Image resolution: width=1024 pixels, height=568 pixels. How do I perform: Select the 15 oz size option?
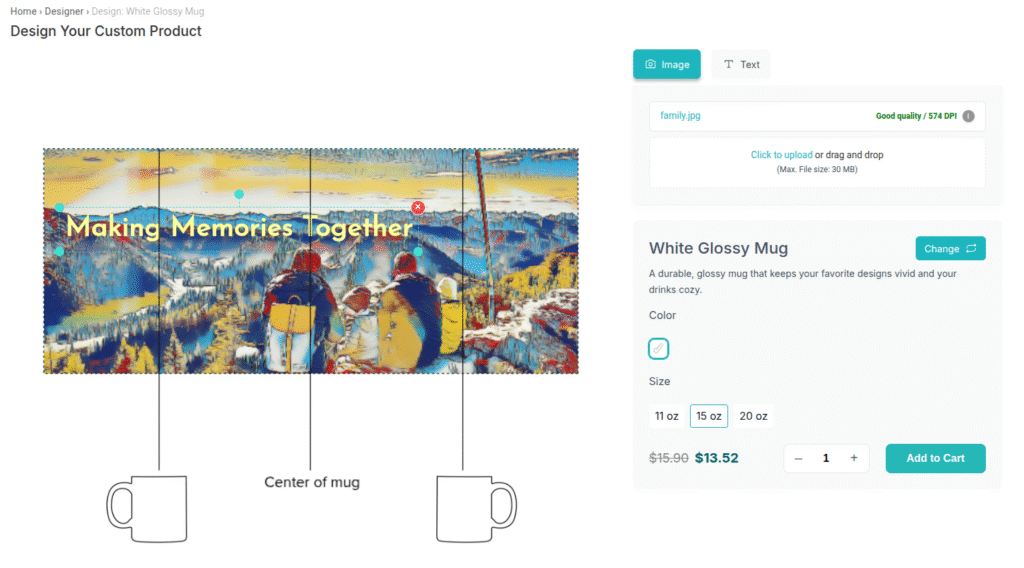point(708,416)
